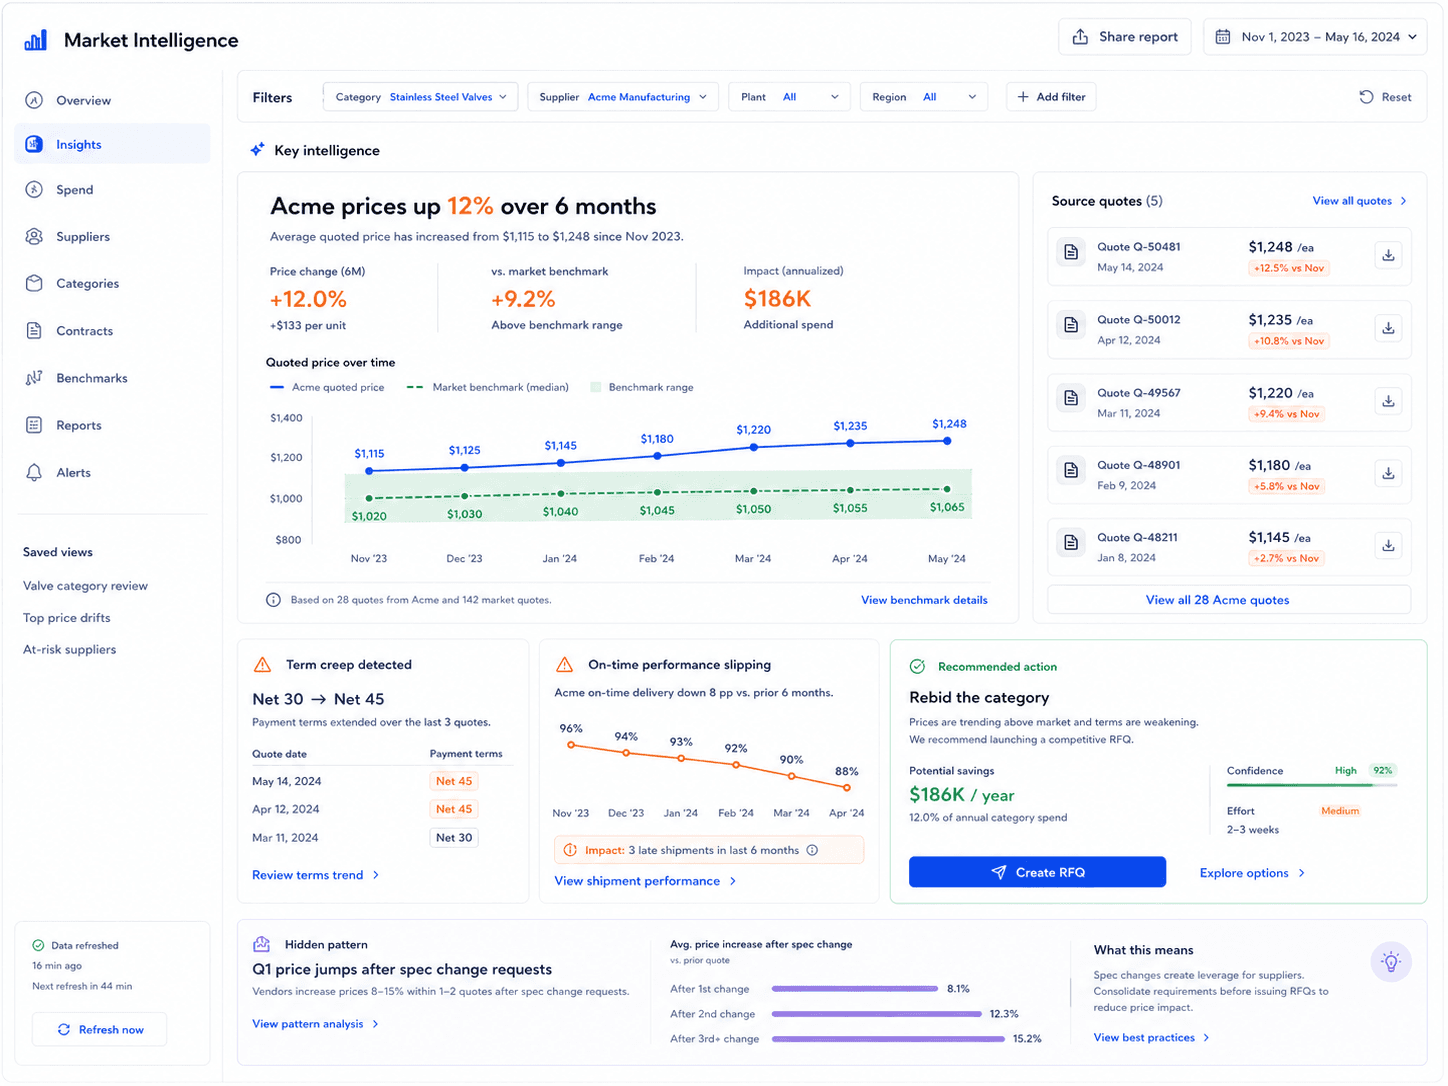Click the Overview sidebar icon
Viewport: 1448px width, 1086px height.
[34, 100]
